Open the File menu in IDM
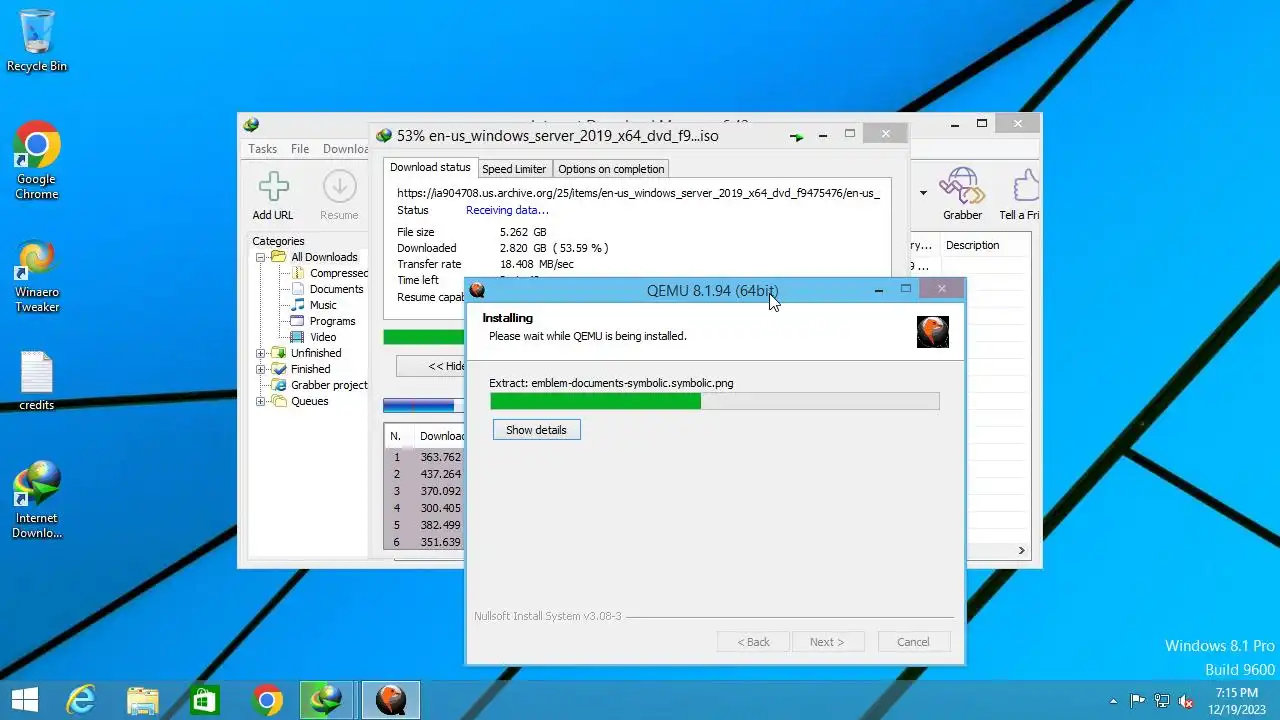Image resolution: width=1280 pixels, height=720 pixels. 300,149
